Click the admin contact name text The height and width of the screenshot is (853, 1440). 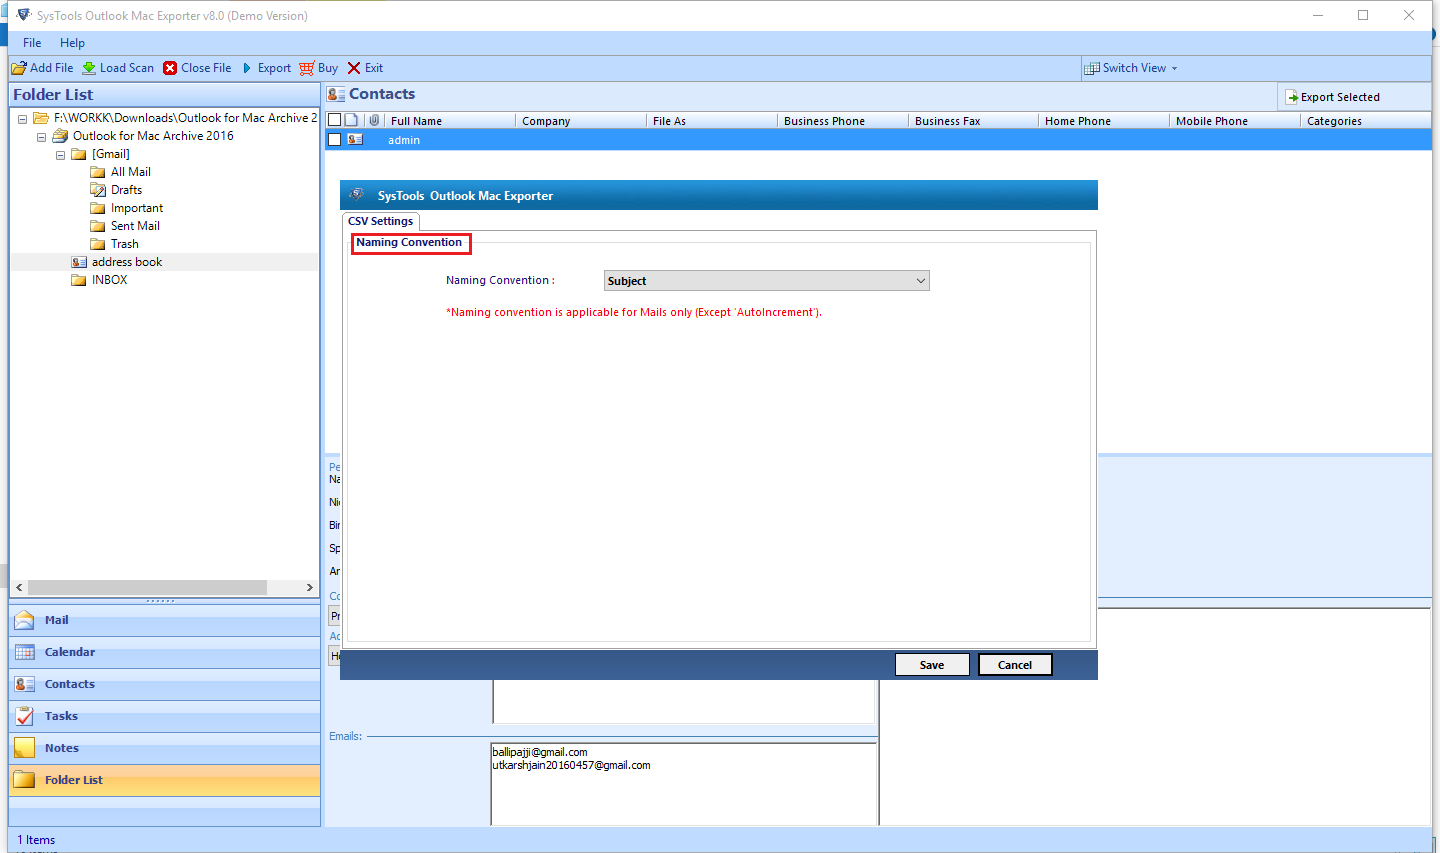click(404, 140)
